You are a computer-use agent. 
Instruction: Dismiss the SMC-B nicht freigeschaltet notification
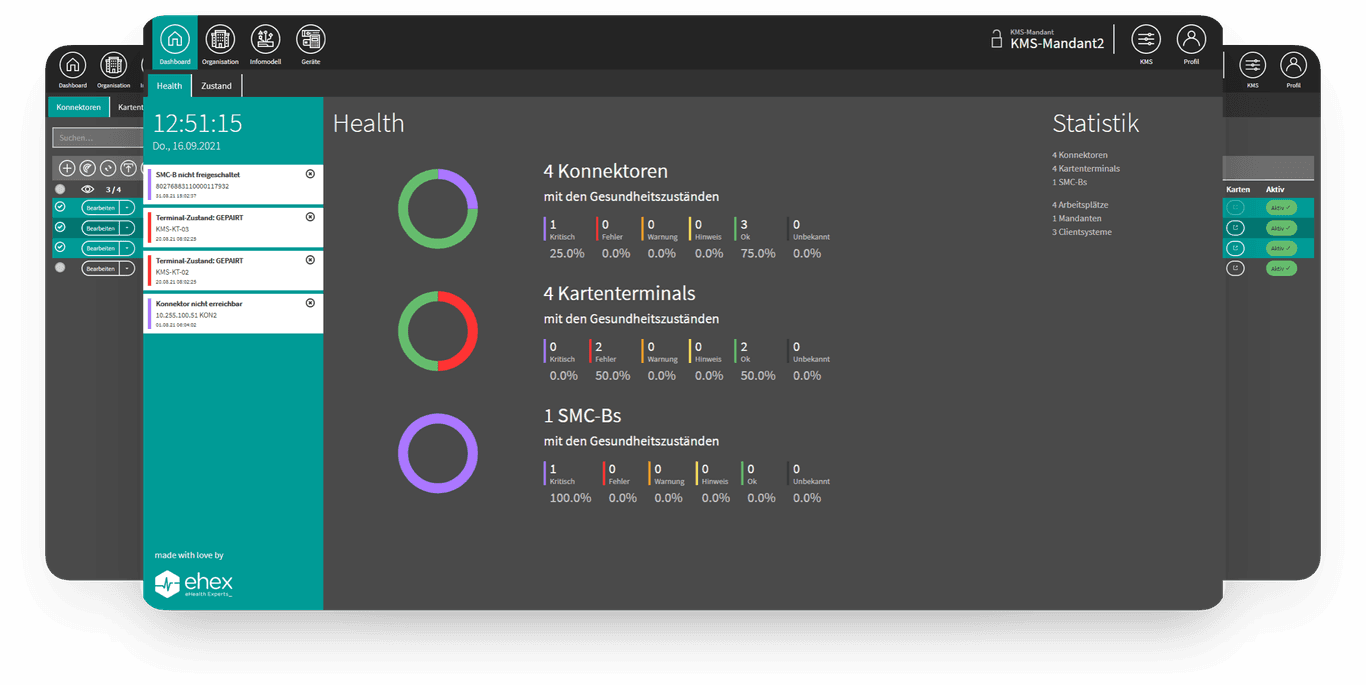pyautogui.click(x=310, y=174)
